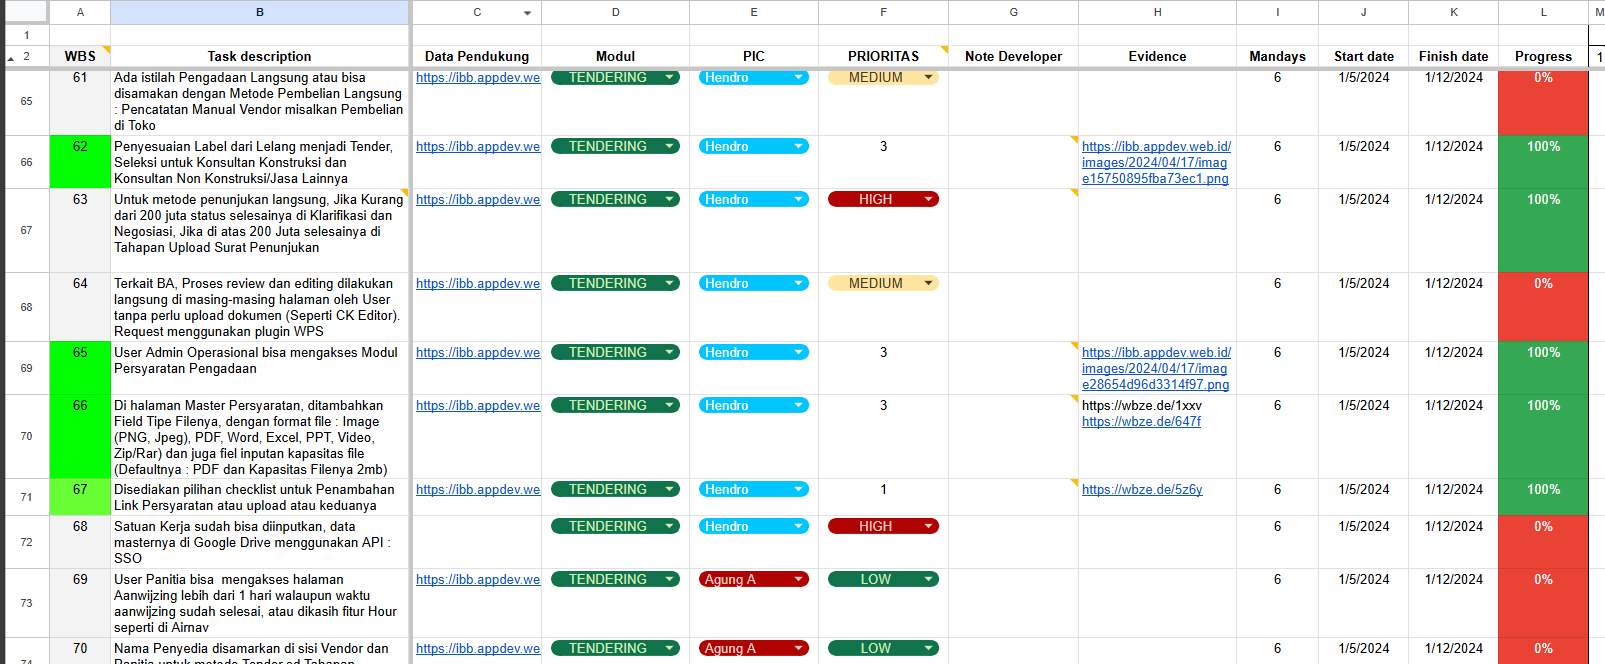Image resolution: width=1605 pixels, height=664 pixels.
Task: Select the green WBS 67 cell
Action: click(80, 497)
